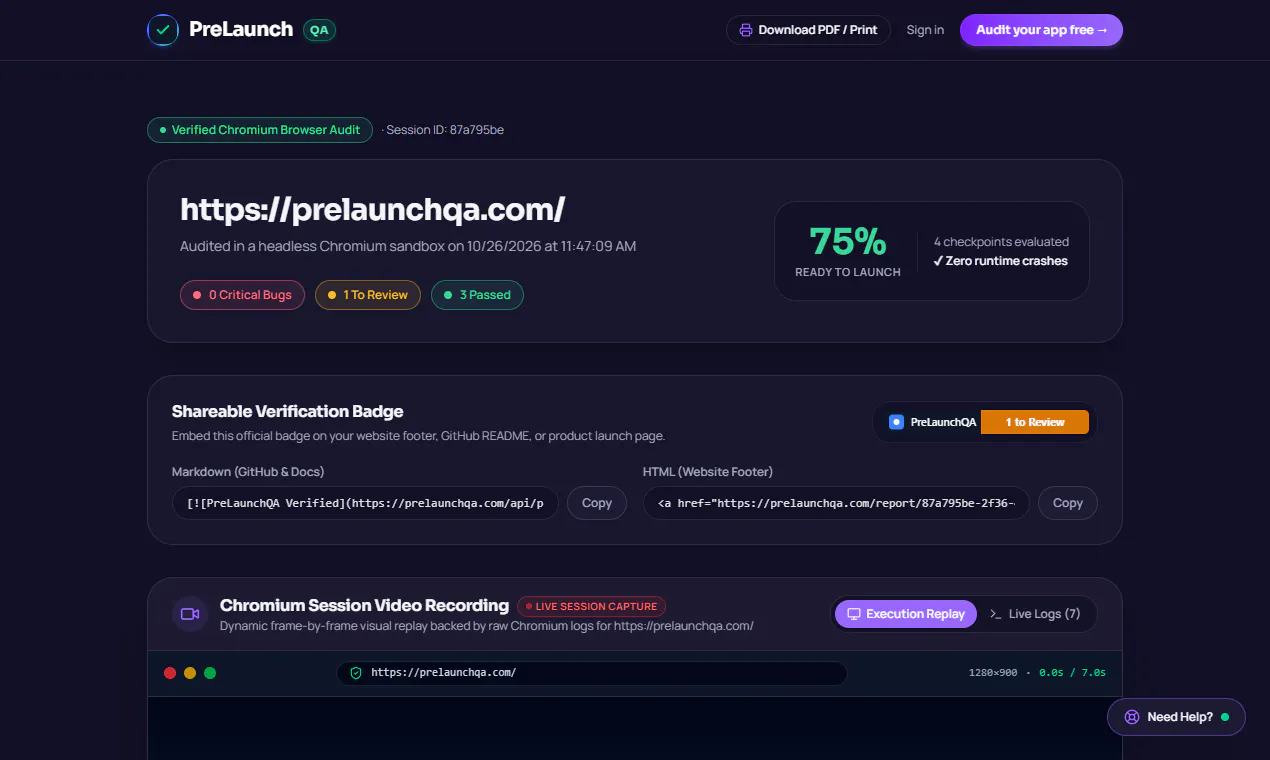
Task: Click the mock address bar showing prelaunchqa.com
Action: pos(592,673)
